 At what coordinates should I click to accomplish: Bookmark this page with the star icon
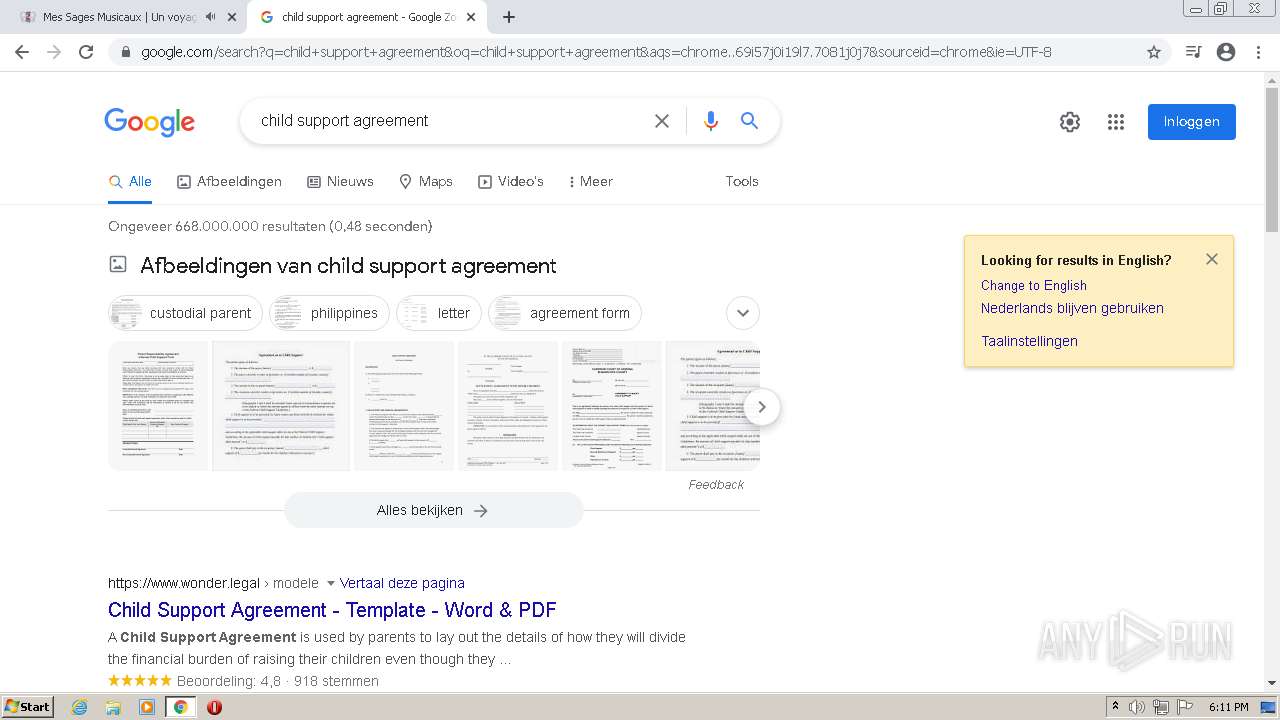click(x=1154, y=52)
